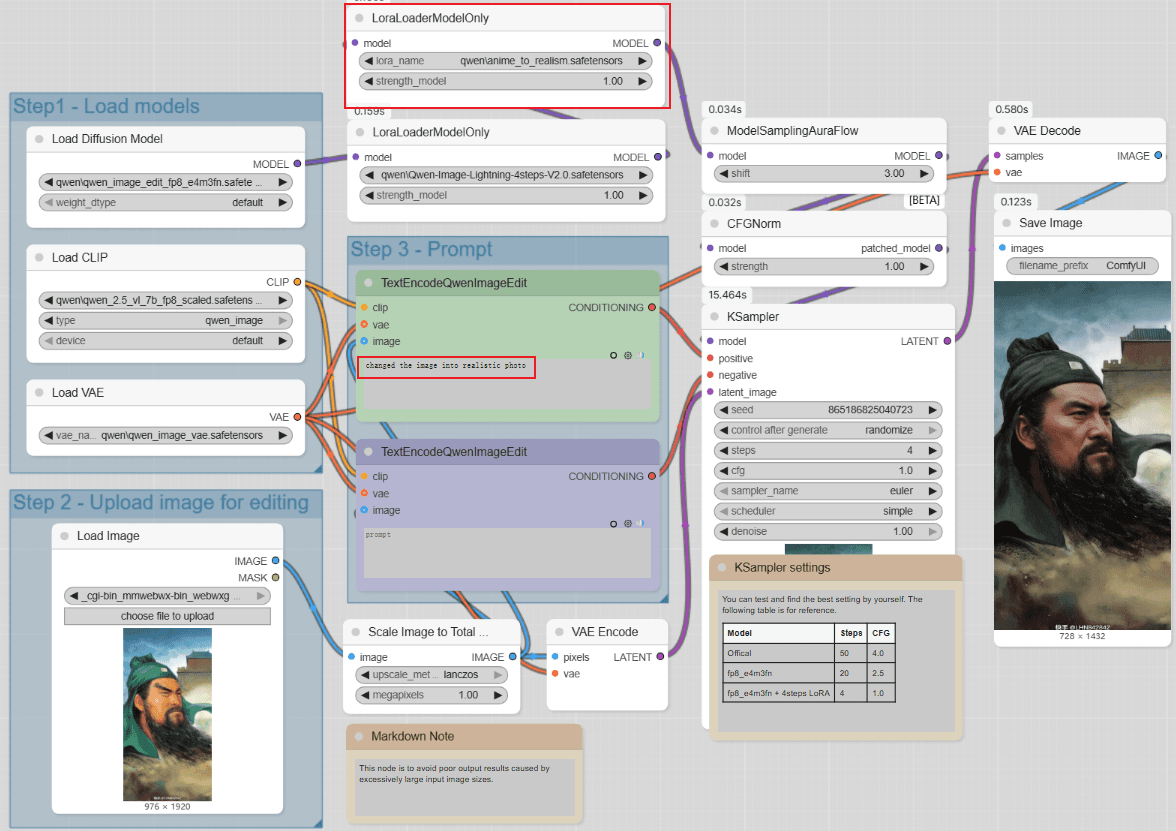This screenshot has height=831, width=1176.
Task: Toggle collapse on the Load Diffusion Model node
Action: click(x=39, y=139)
